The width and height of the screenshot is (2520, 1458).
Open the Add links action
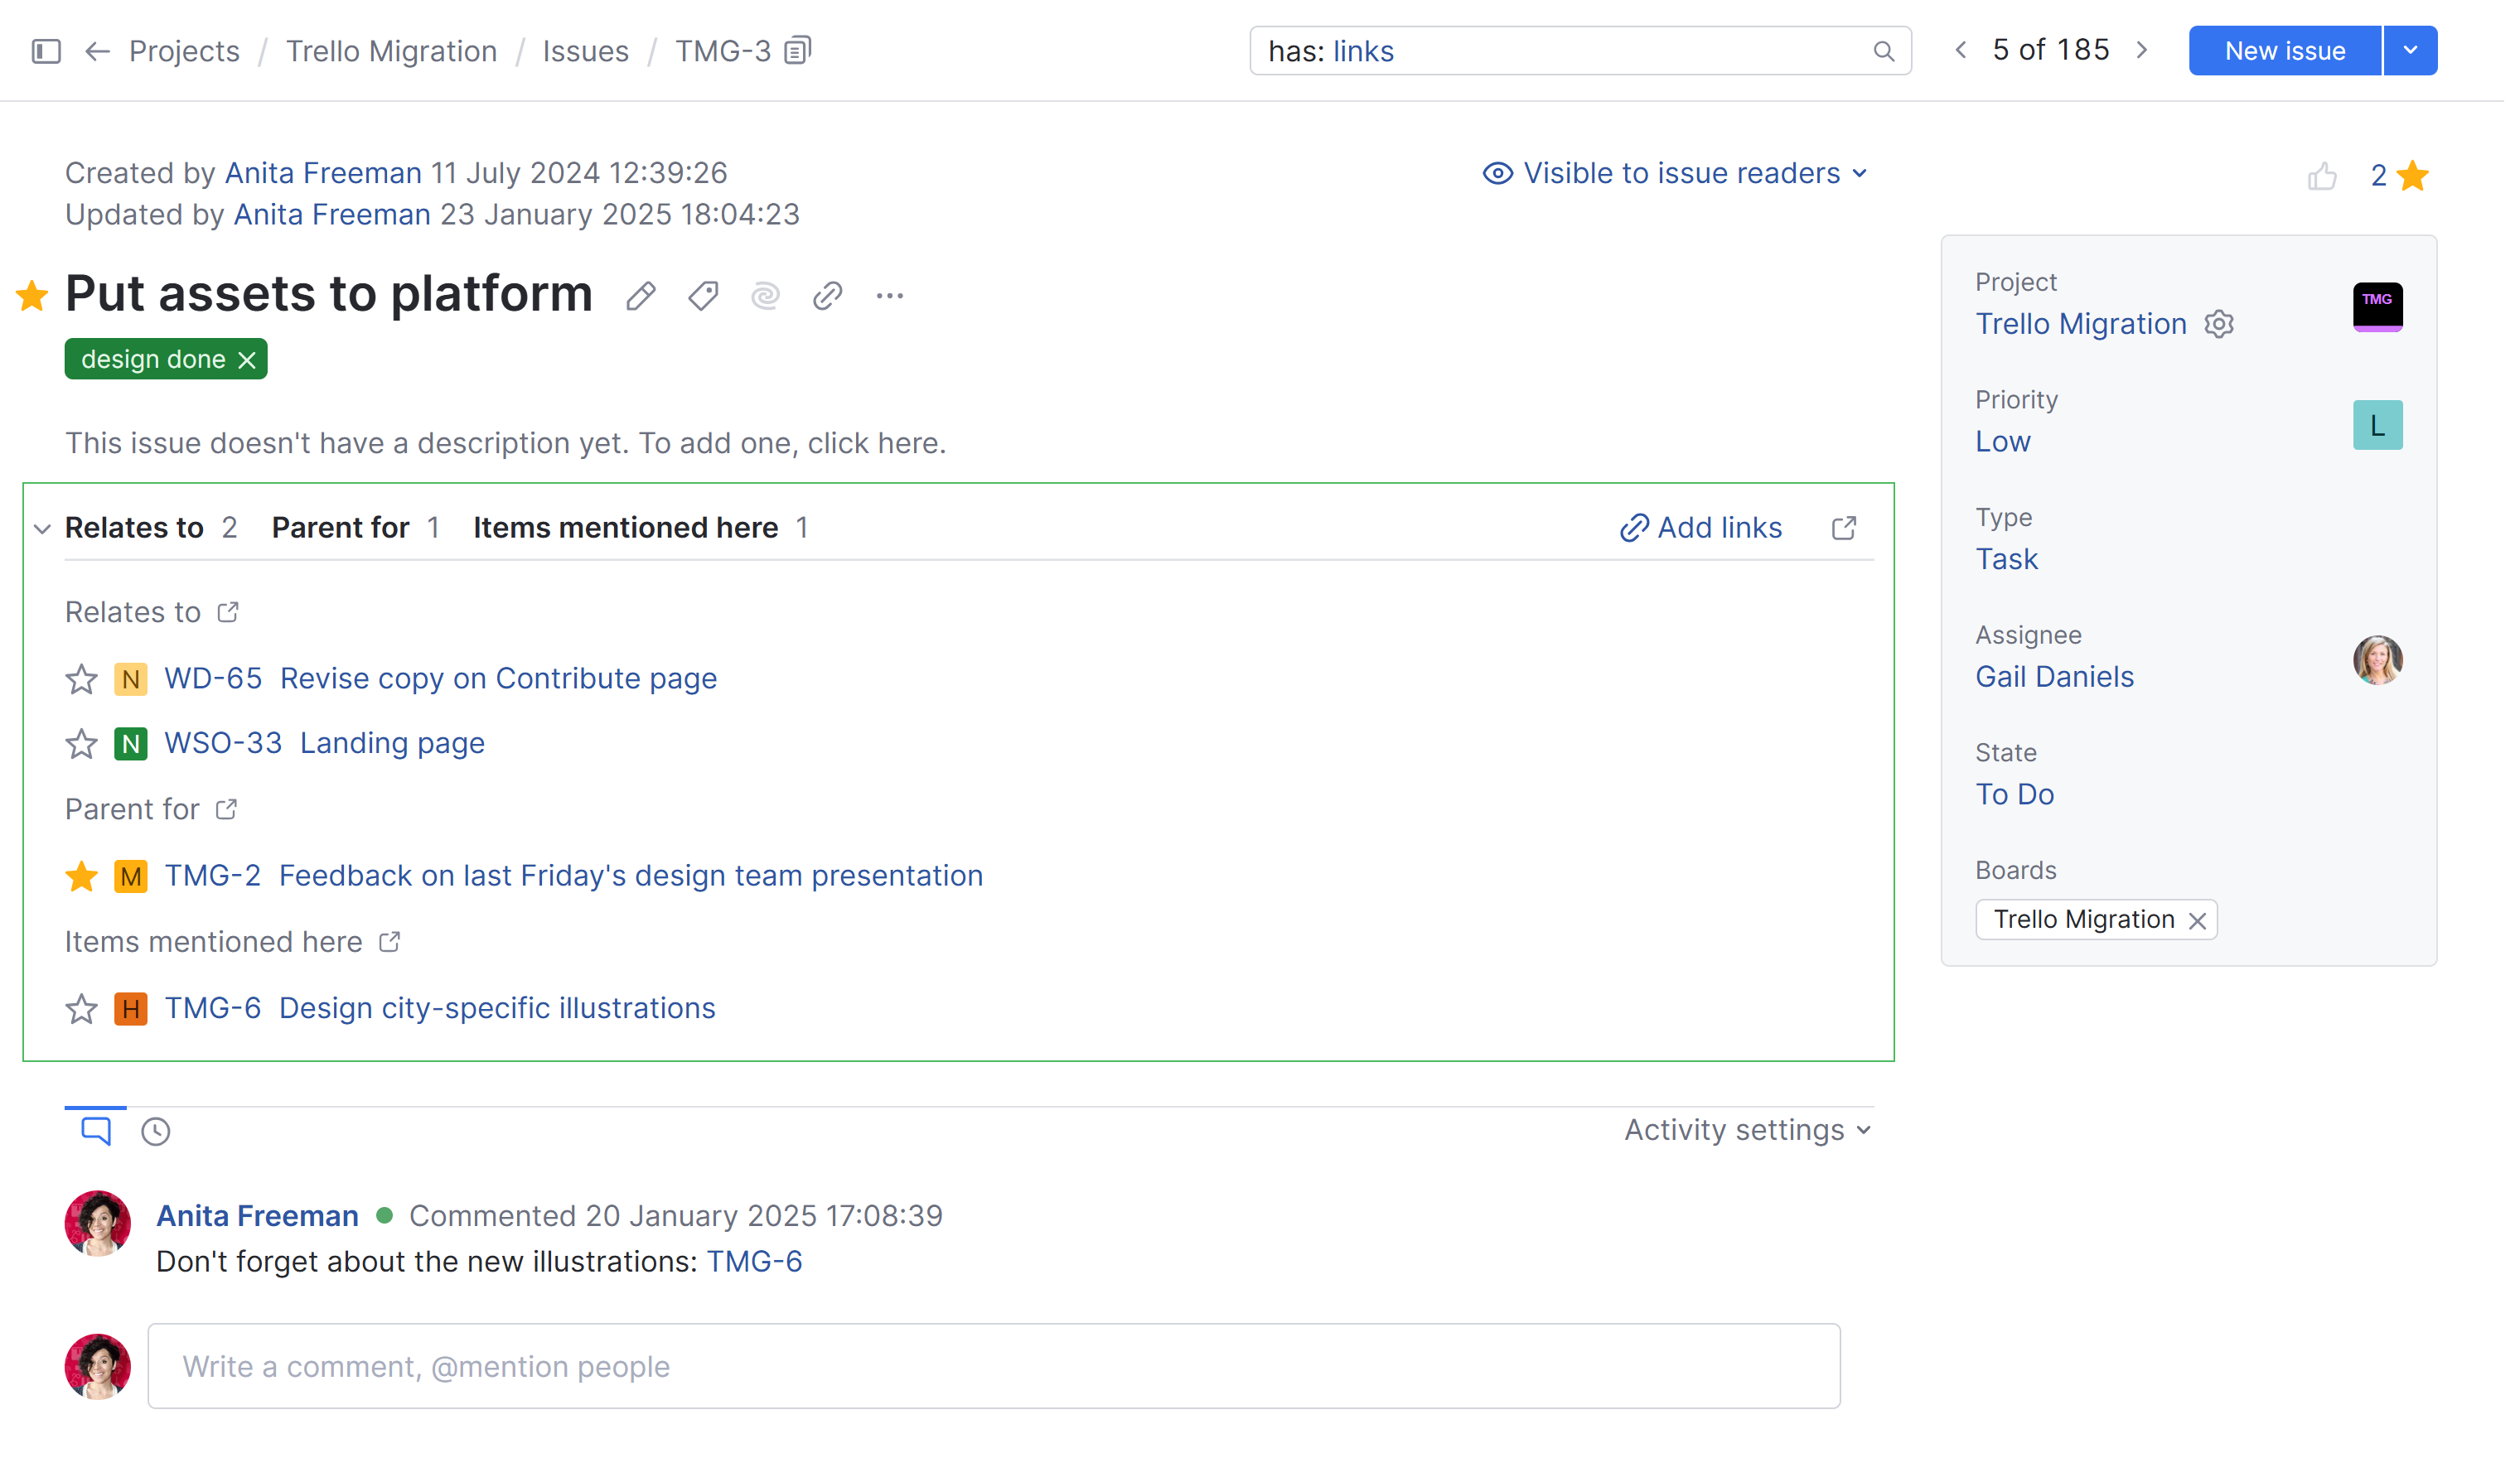[1700, 527]
